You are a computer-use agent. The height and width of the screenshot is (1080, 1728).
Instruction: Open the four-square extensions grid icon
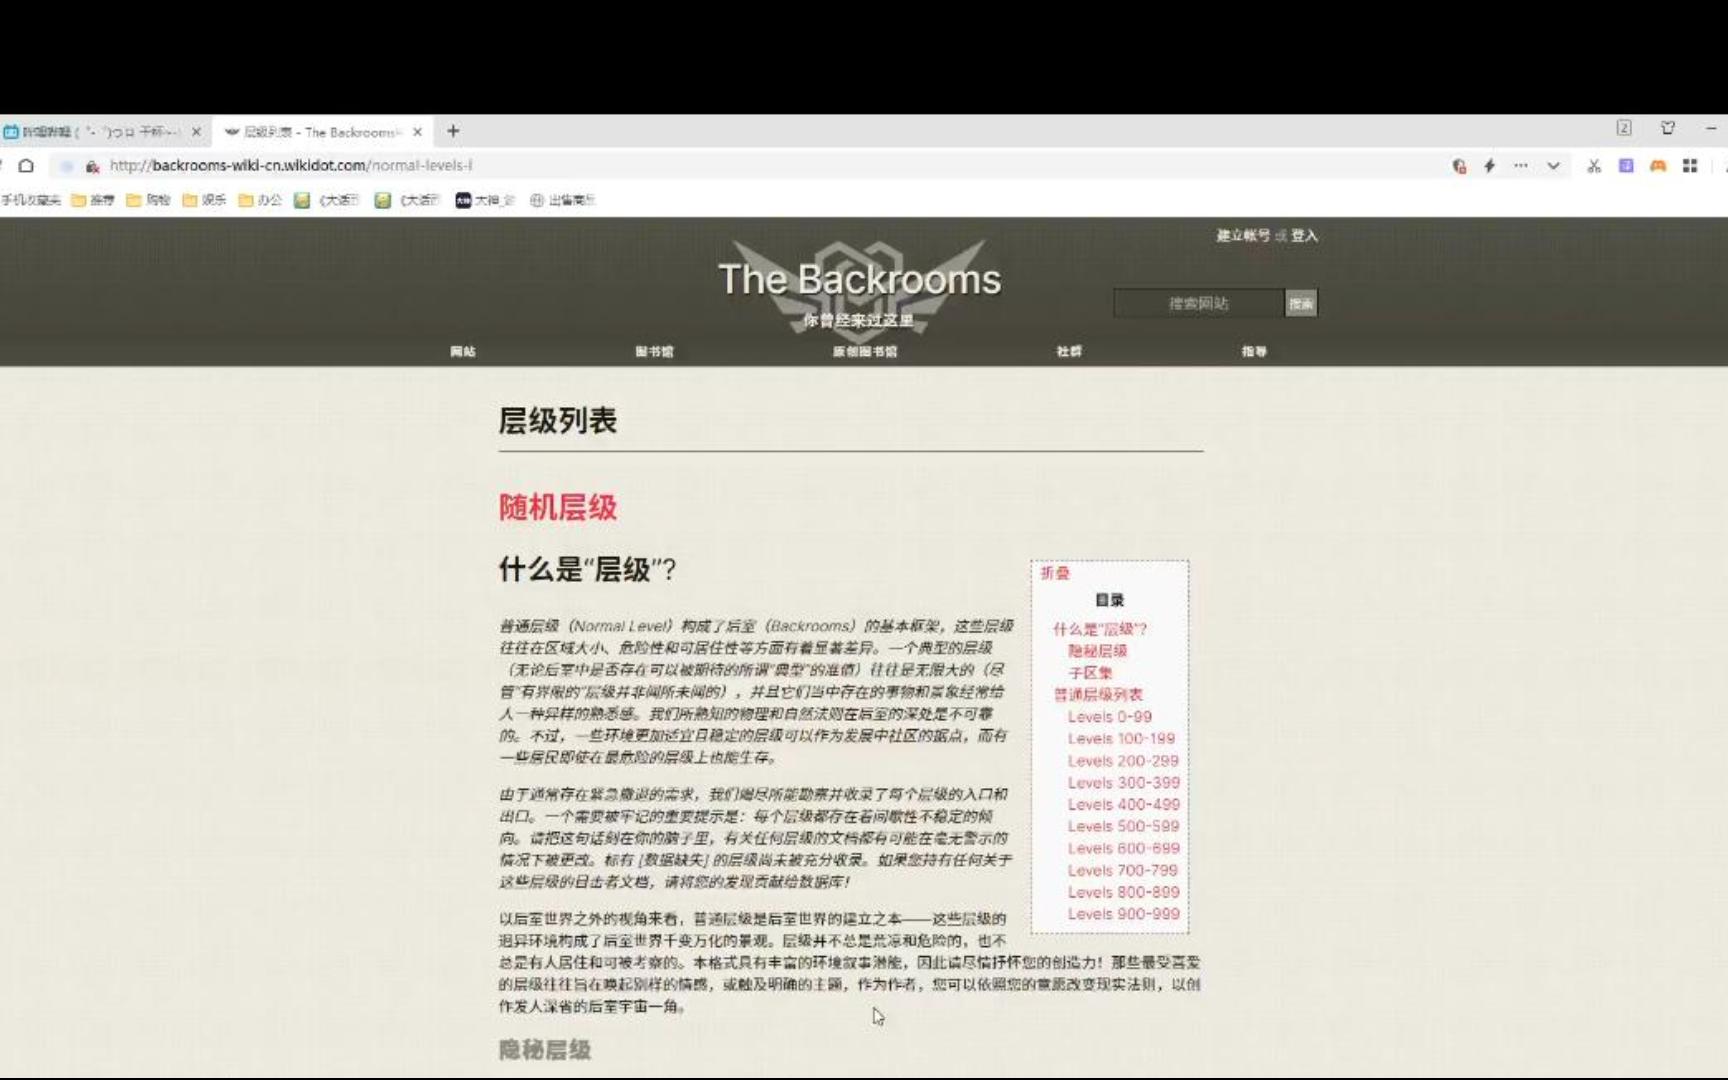(x=1690, y=166)
